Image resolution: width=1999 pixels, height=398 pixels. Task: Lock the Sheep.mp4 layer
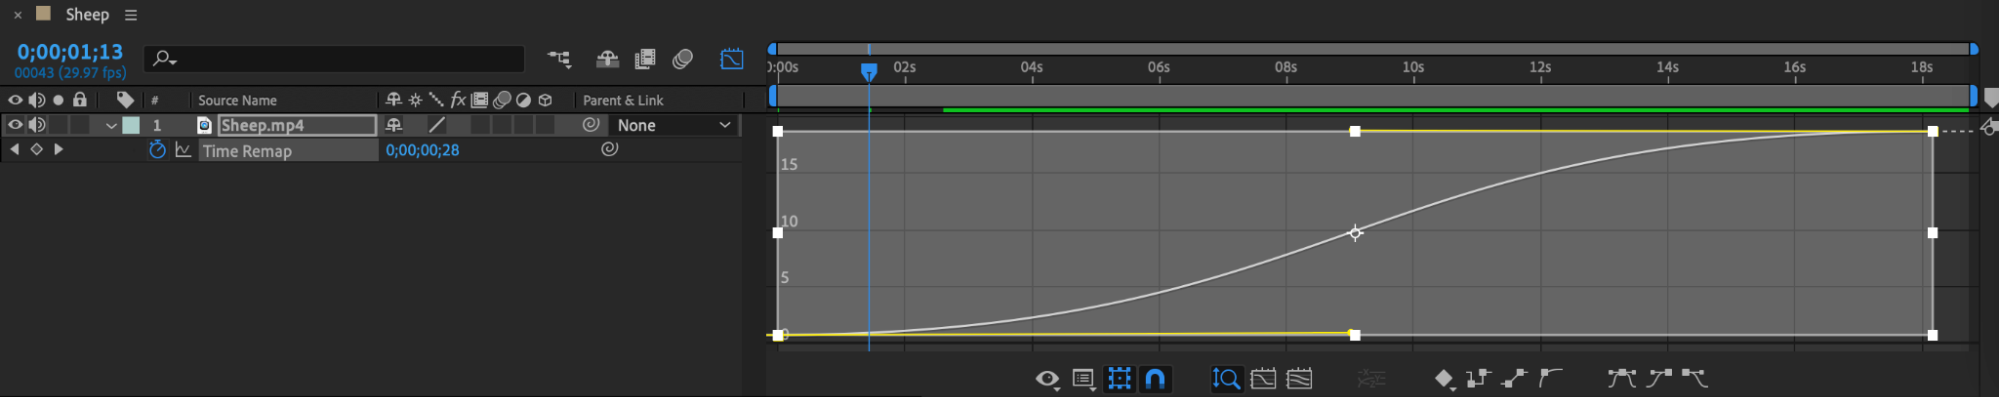coord(80,125)
